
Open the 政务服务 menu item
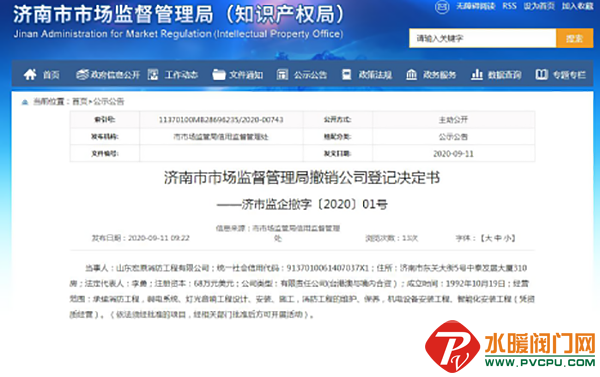439,75
